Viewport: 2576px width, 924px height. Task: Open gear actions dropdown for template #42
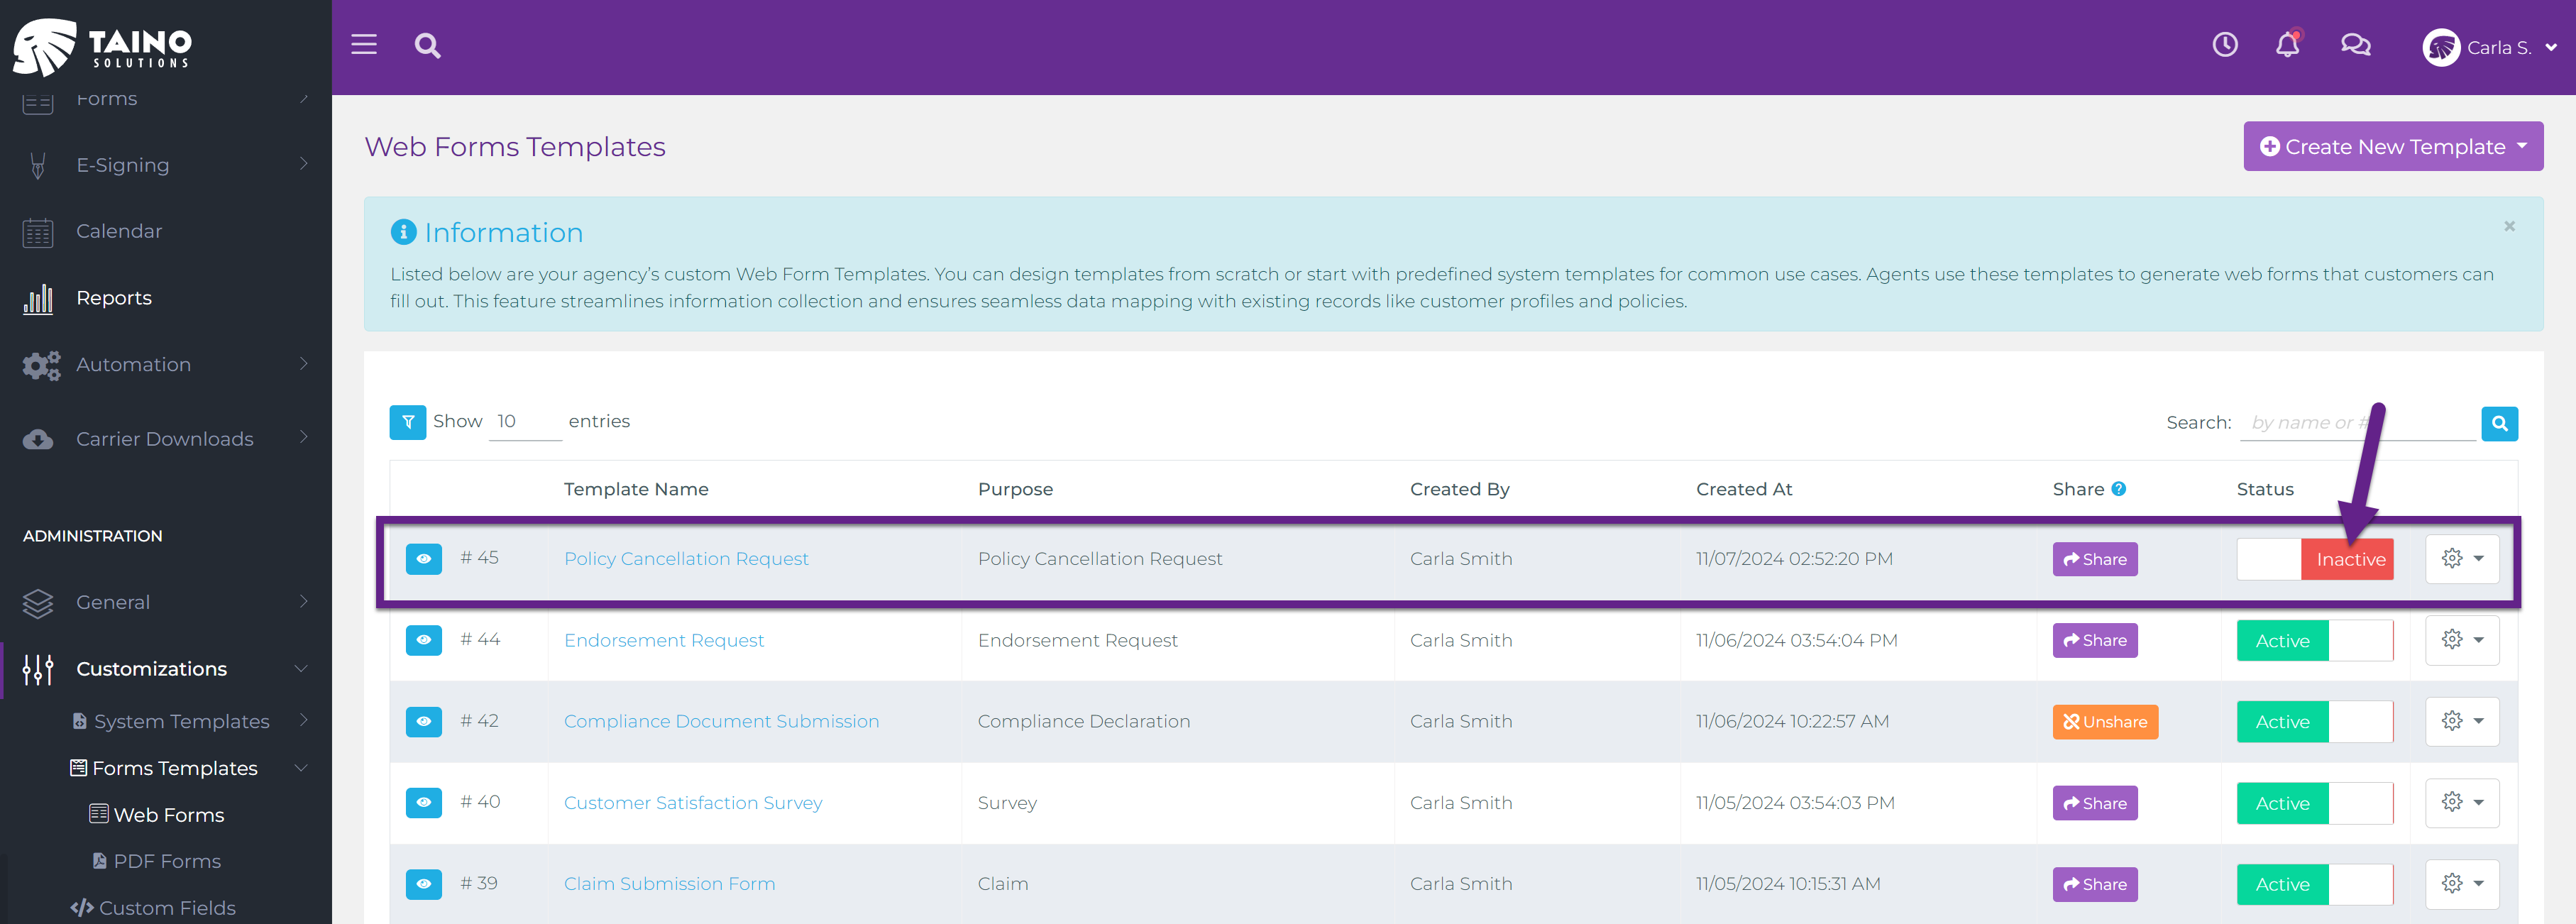tap(2462, 721)
